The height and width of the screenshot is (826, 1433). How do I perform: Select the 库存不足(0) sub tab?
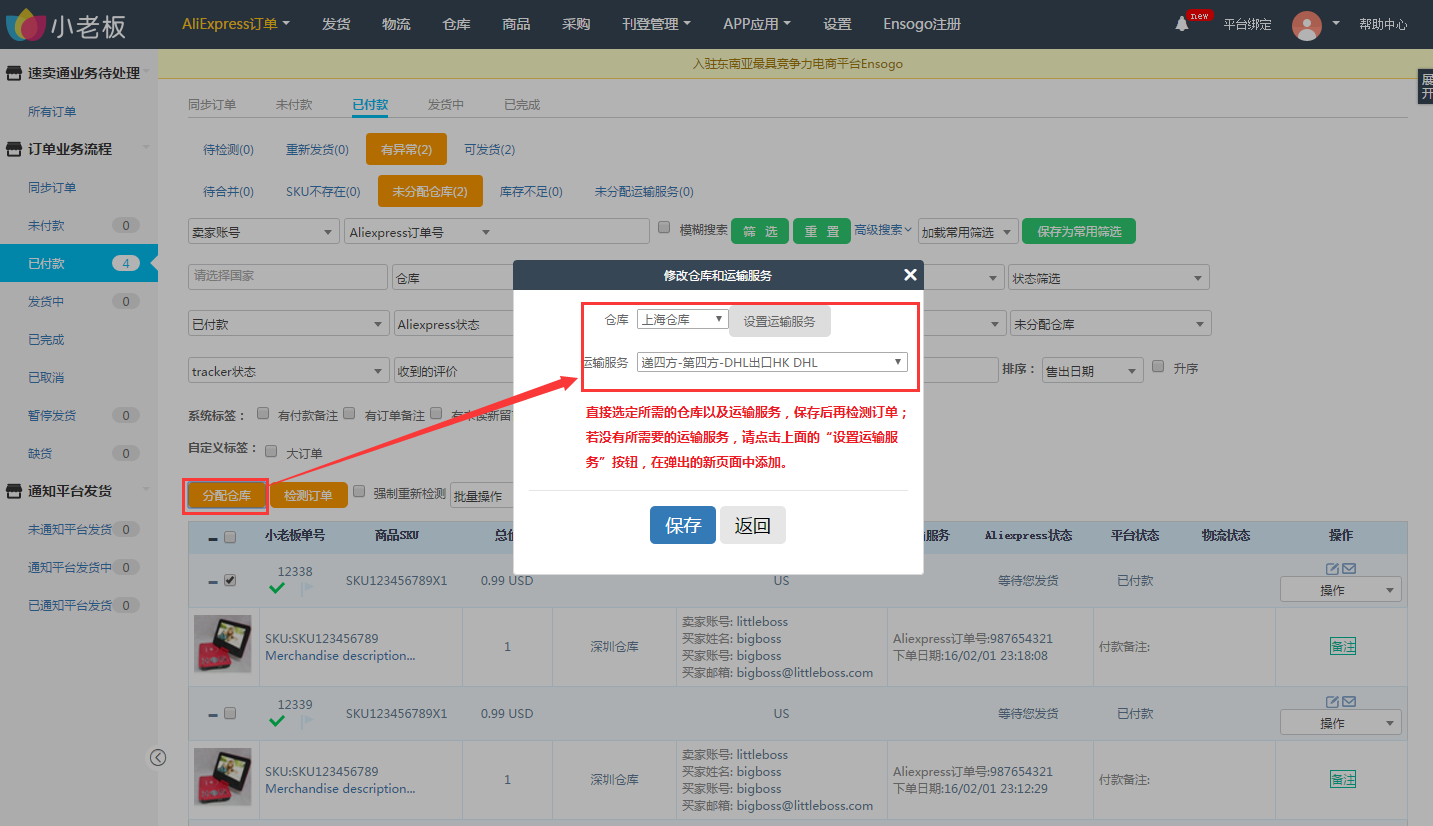pos(531,191)
